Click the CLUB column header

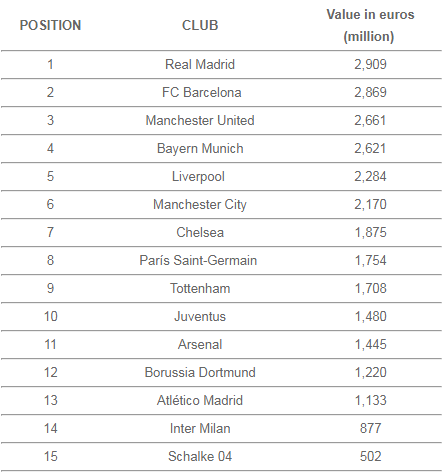coord(200,25)
